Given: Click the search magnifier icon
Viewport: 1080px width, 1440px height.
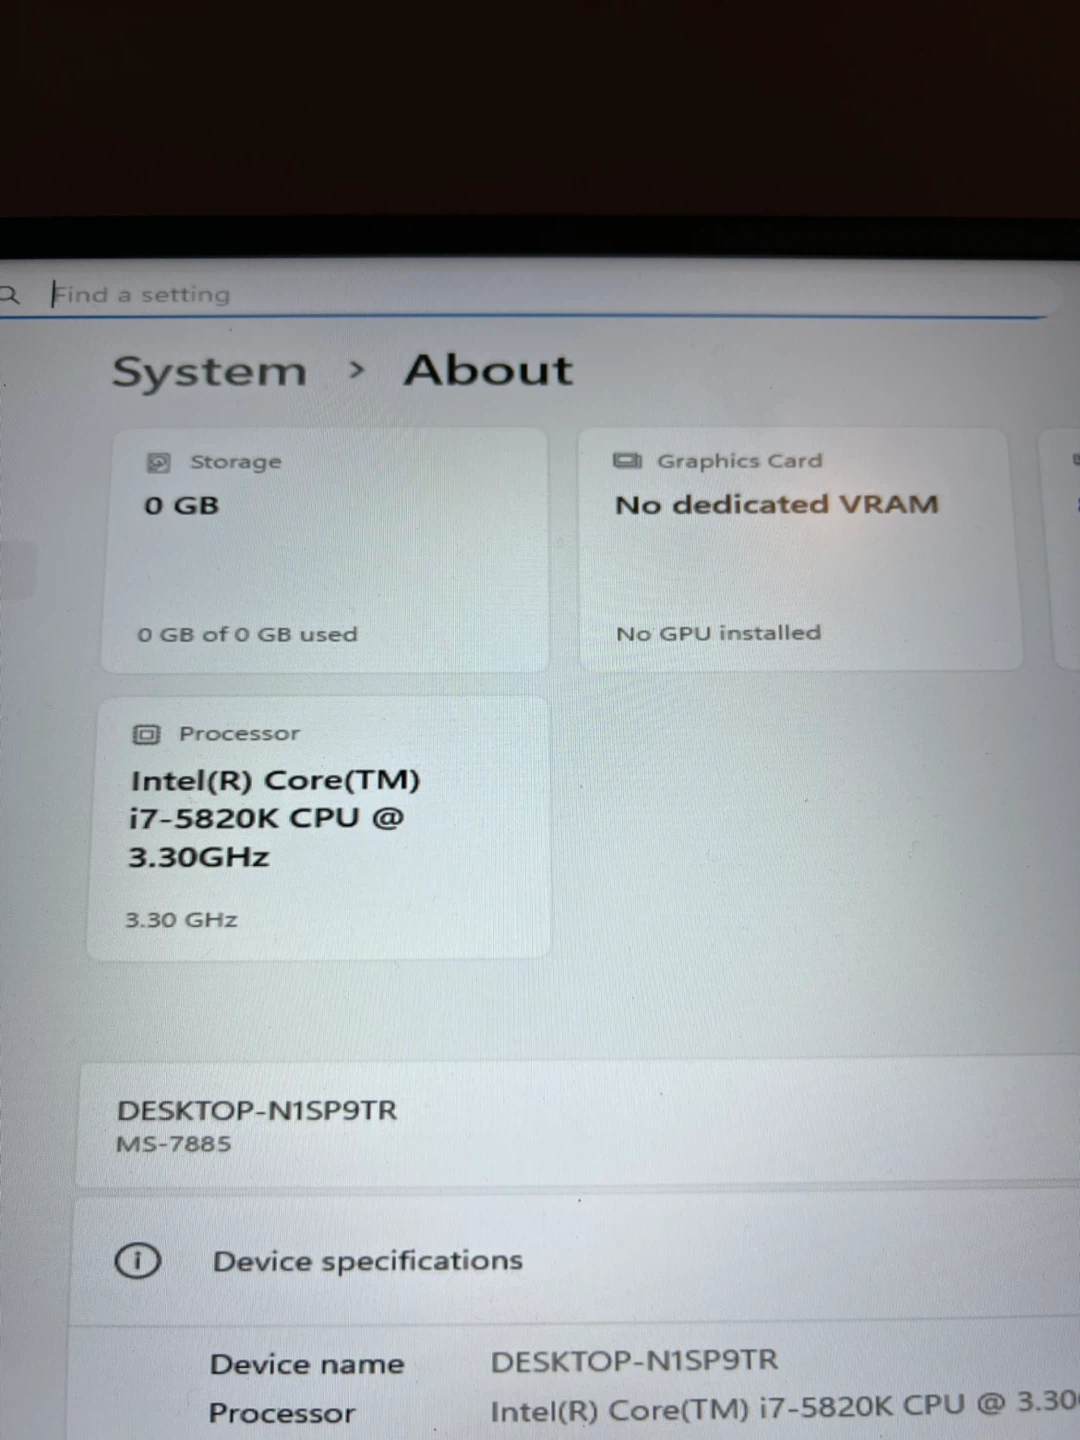Looking at the screenshot, I should pos(9,295).
